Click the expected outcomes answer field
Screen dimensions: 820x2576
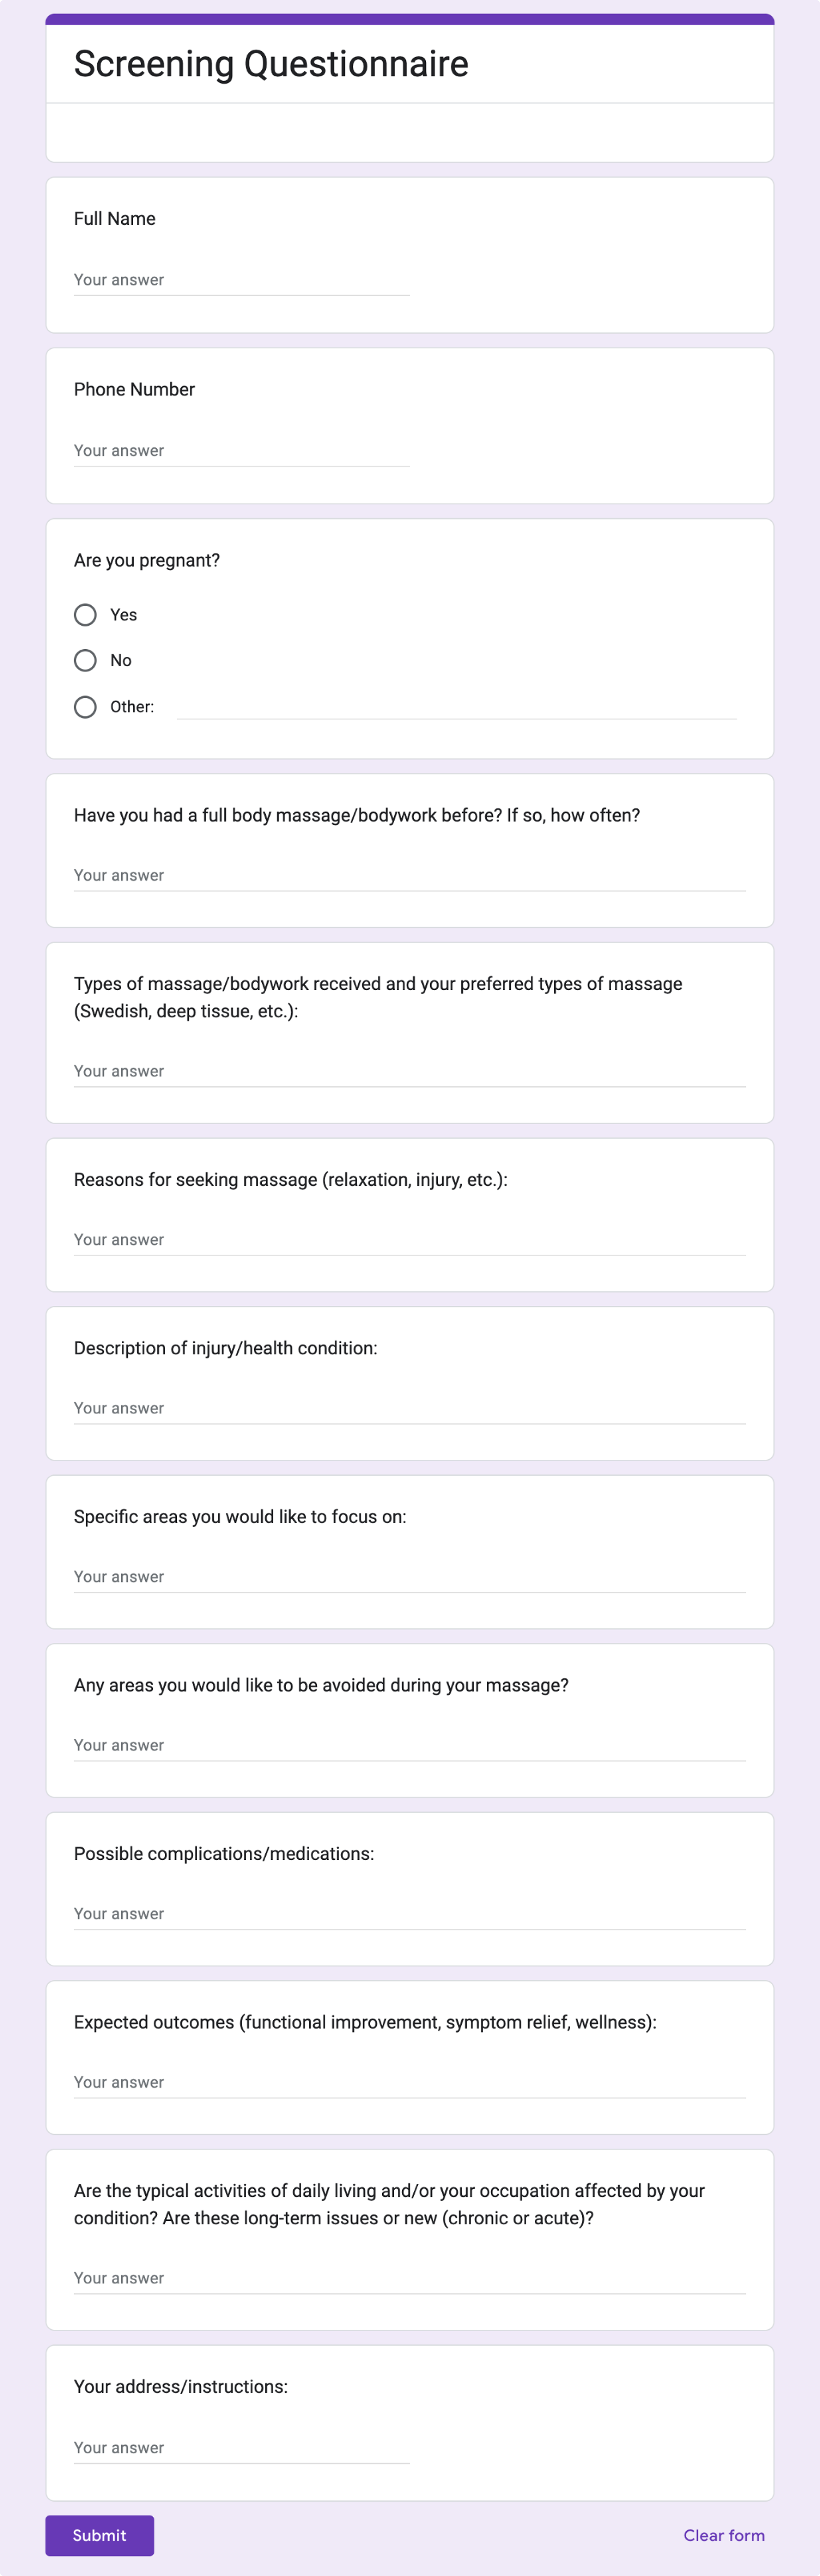point(410,2082)
